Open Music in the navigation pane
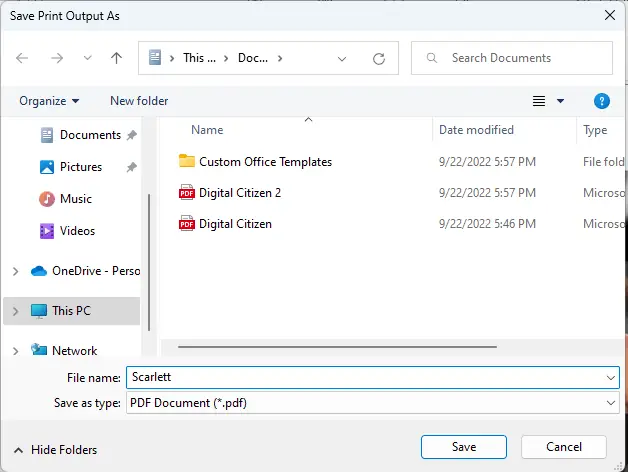The image size is (628, 472). coord(76,199)
